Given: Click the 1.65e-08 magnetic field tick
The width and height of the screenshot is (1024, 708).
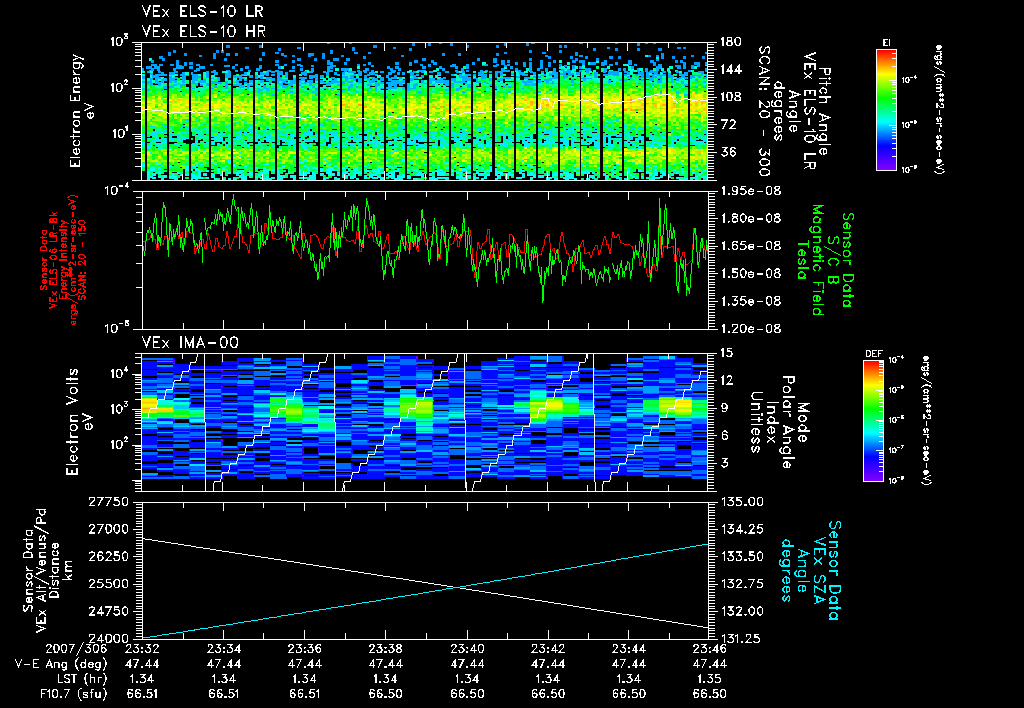Looking at the screenshot, I should (750, 246).
